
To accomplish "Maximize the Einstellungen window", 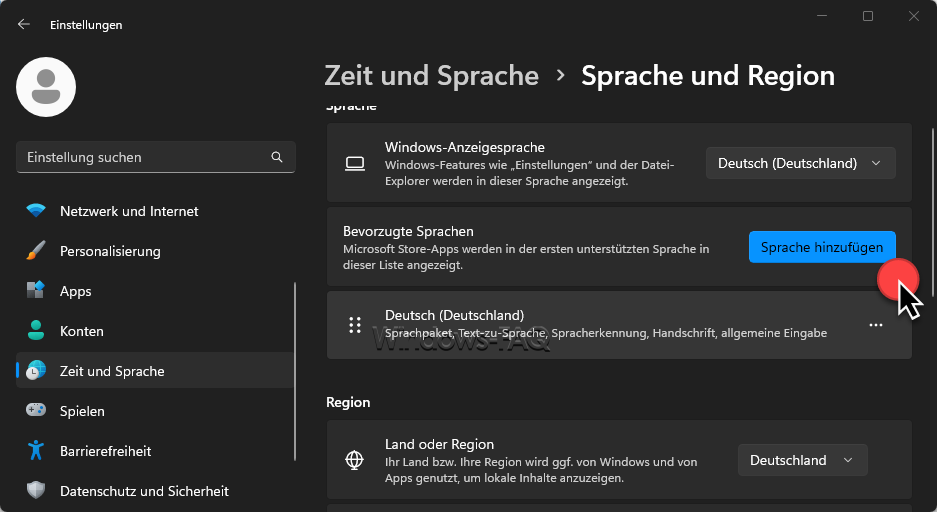I will click(x=868, y=16).
